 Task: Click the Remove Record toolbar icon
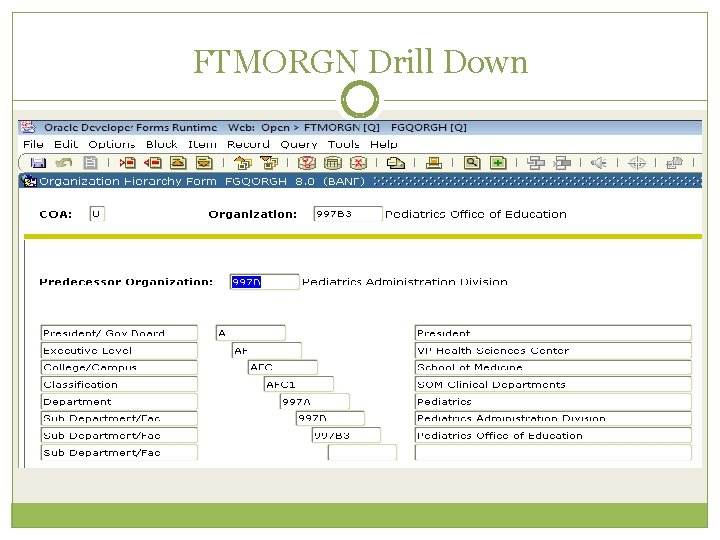click(x=153, y=163)
